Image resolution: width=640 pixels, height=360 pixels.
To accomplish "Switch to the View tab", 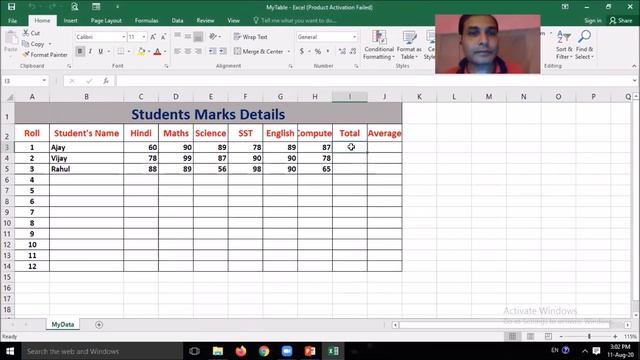I will 233,20.
